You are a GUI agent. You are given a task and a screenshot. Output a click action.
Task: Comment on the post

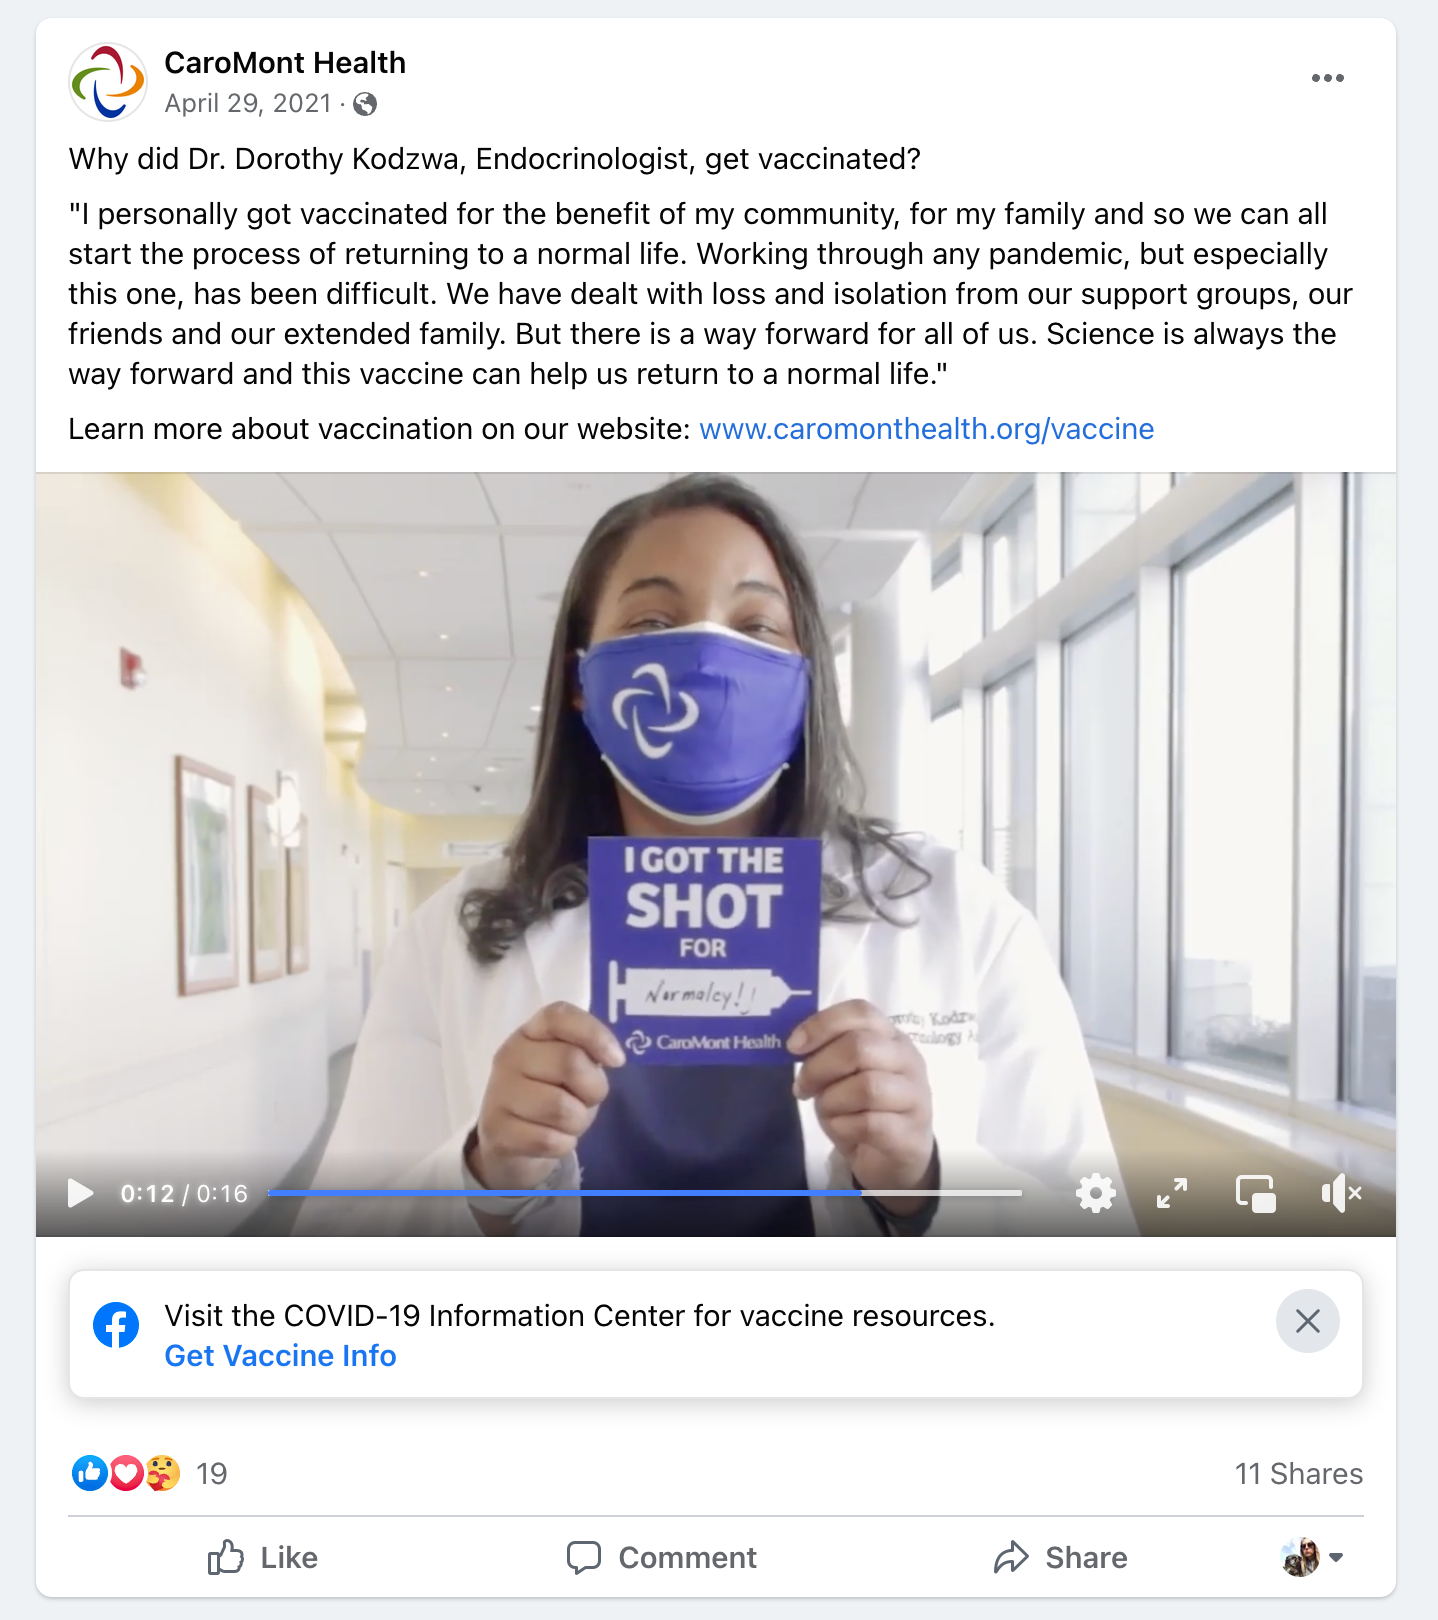click(661, 1557)
